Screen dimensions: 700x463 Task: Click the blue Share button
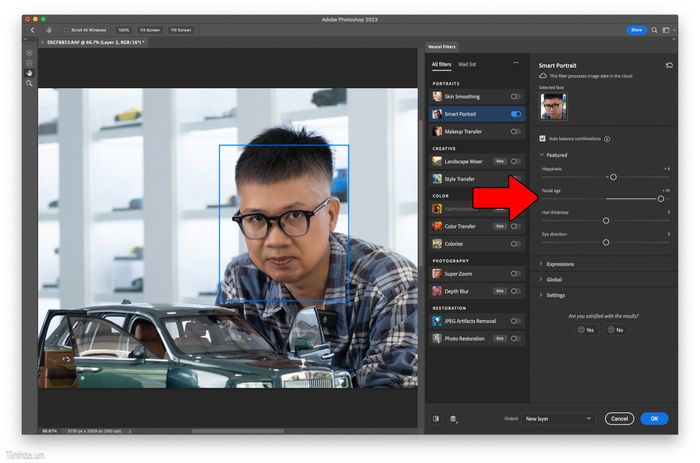[637, 30]
